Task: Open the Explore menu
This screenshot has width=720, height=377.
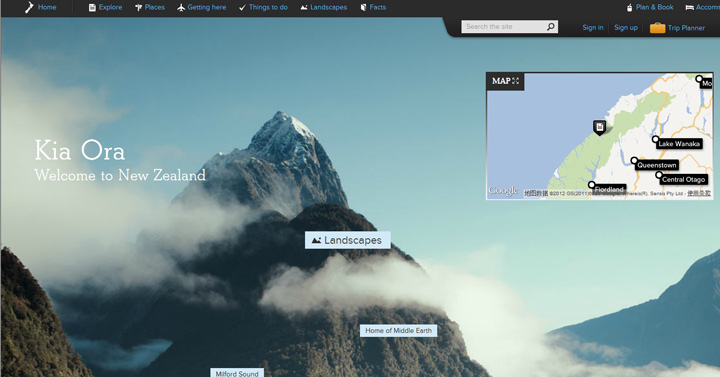Action: click(105, 7)
